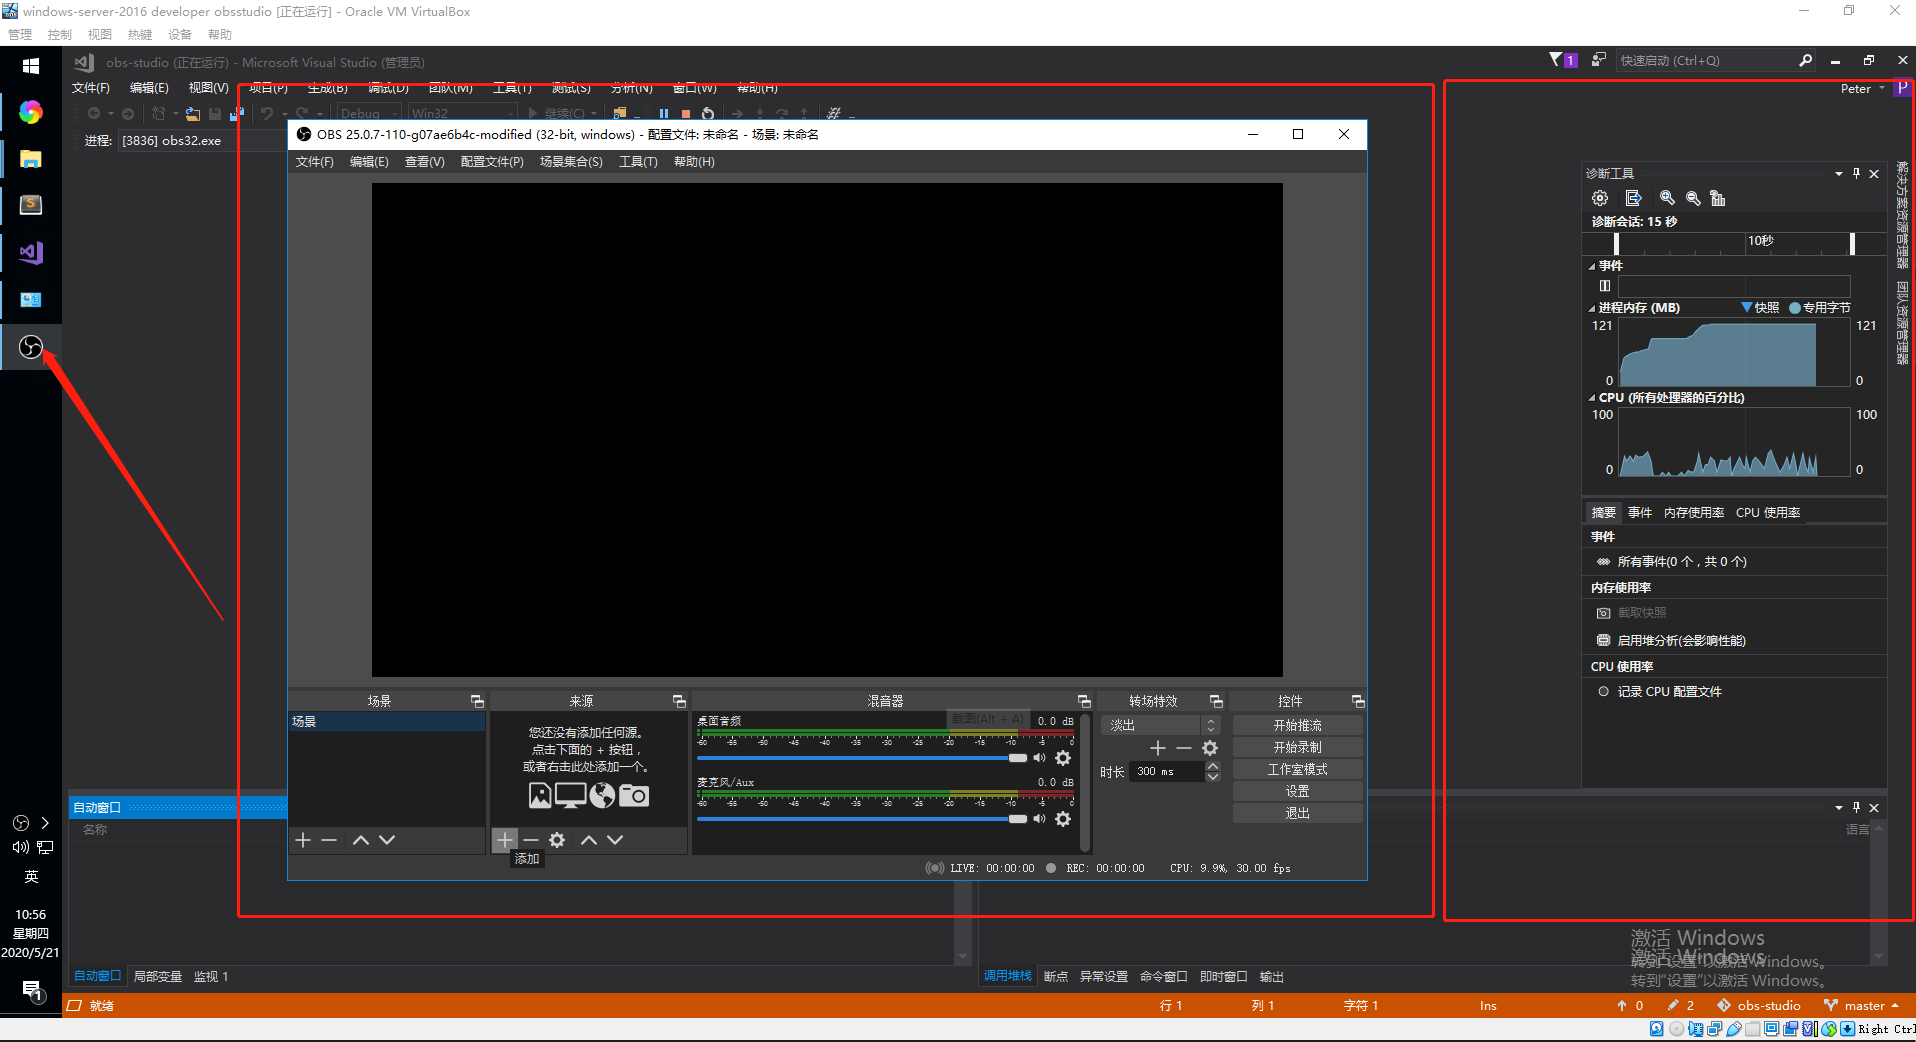Viewport: 1916px width, 1042px height.
Task: Move scene down in Scenes panel
Action: point(387,840)
